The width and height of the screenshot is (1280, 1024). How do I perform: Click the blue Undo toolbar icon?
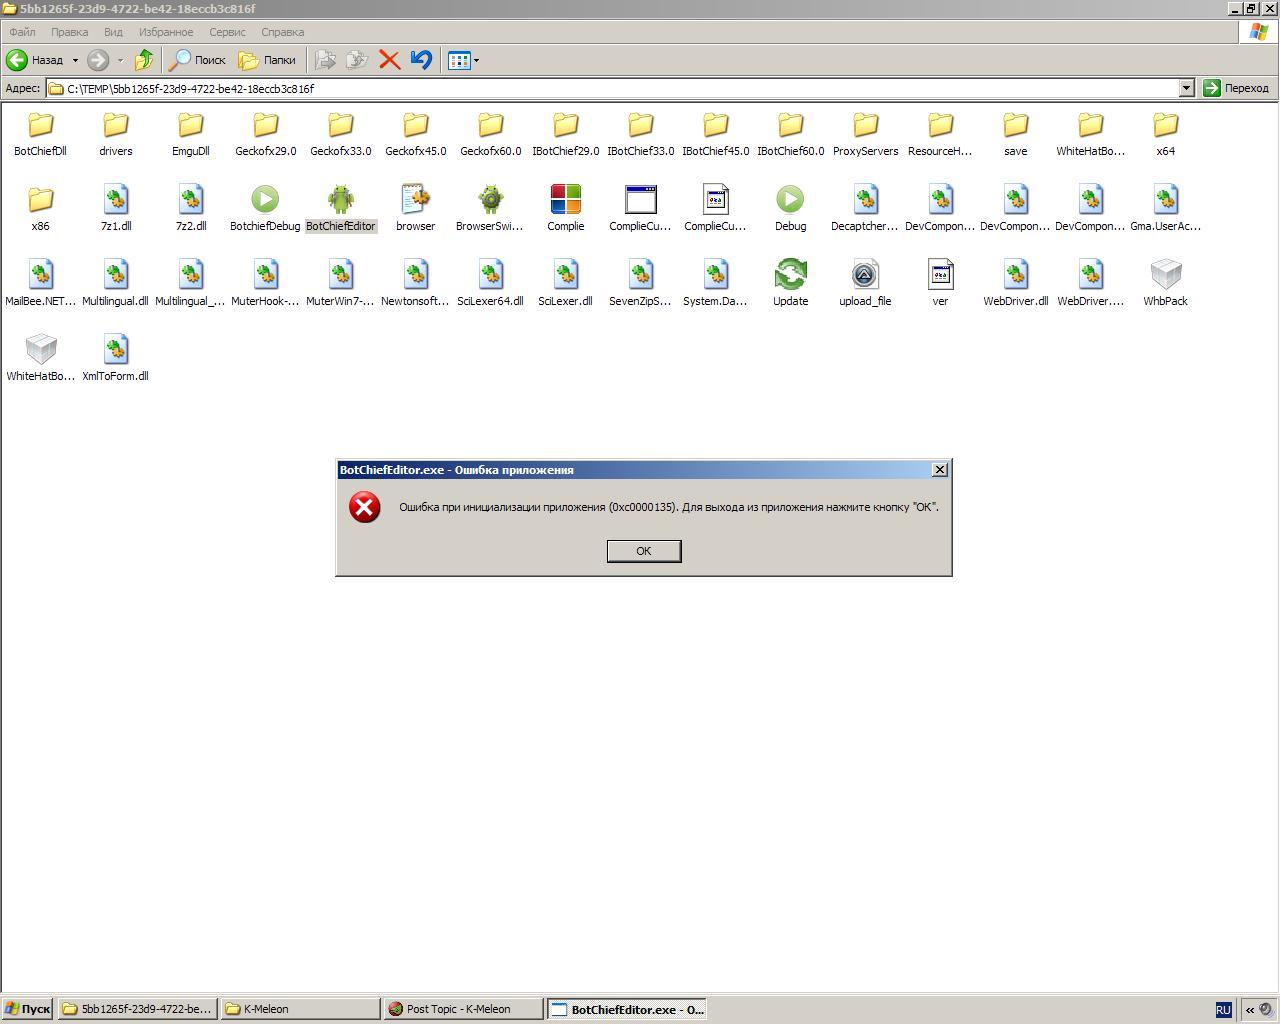[421, 60]
